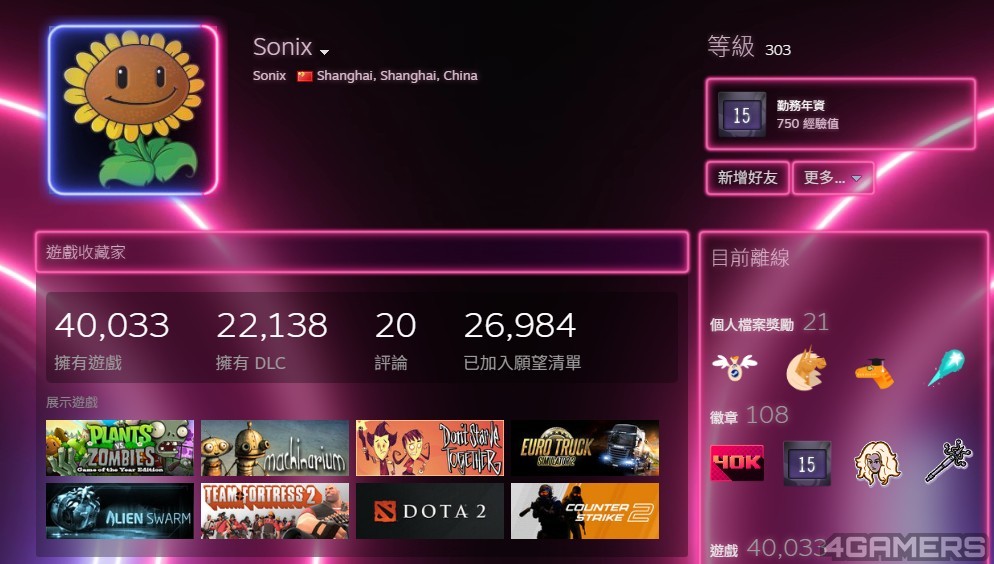Click the sunflower profile avatar
Image resolution: width=994 pixels, height=564 pixels.
click(x=133, y=110)
